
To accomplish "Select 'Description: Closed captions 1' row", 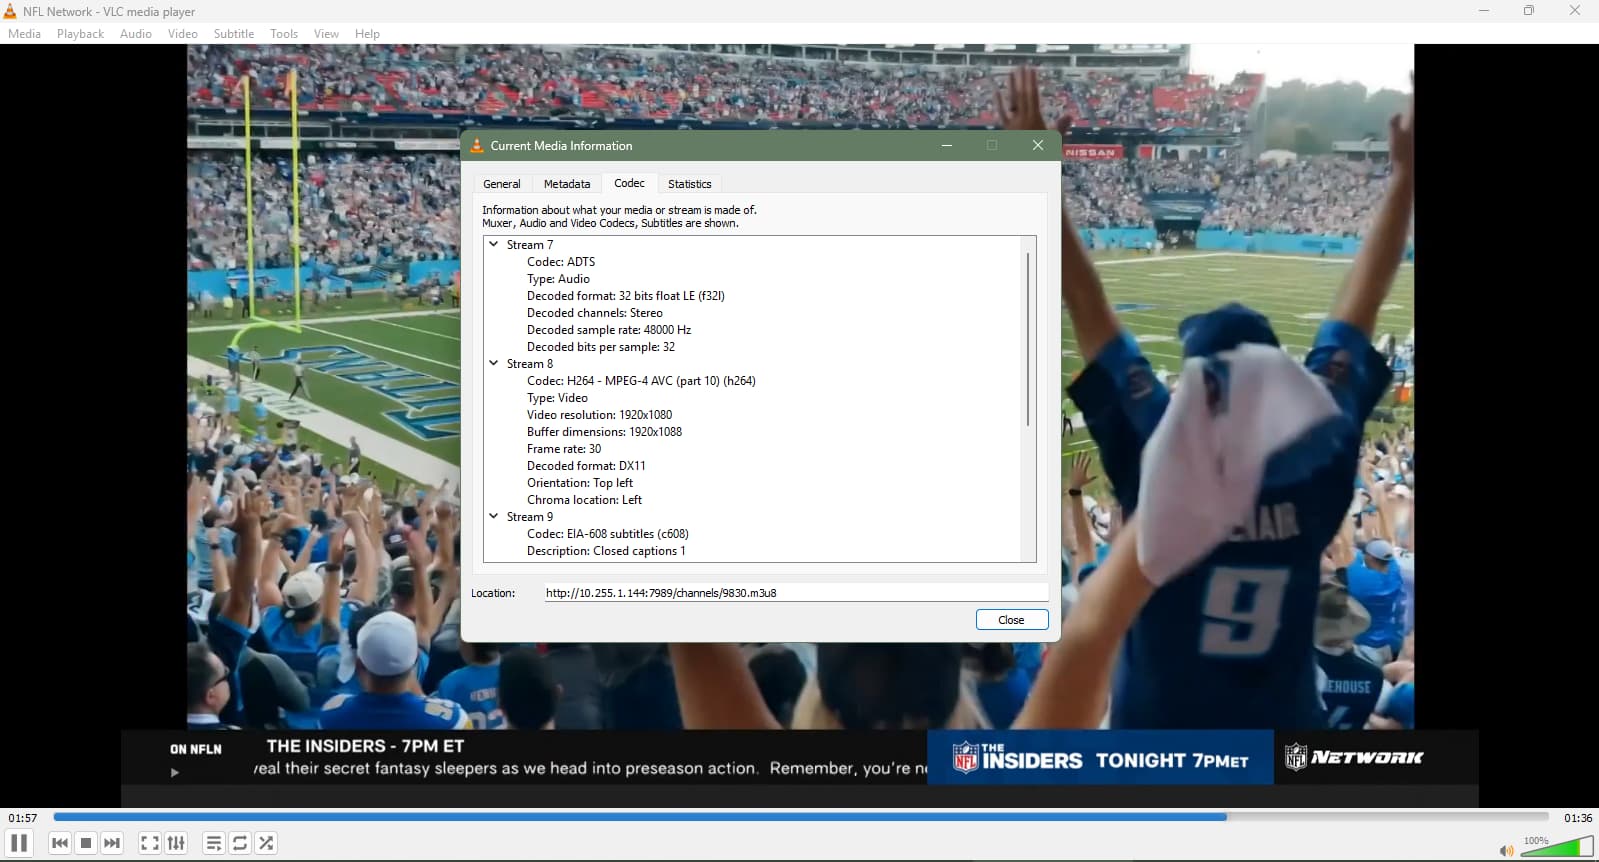I will click(x=606, y=551).
